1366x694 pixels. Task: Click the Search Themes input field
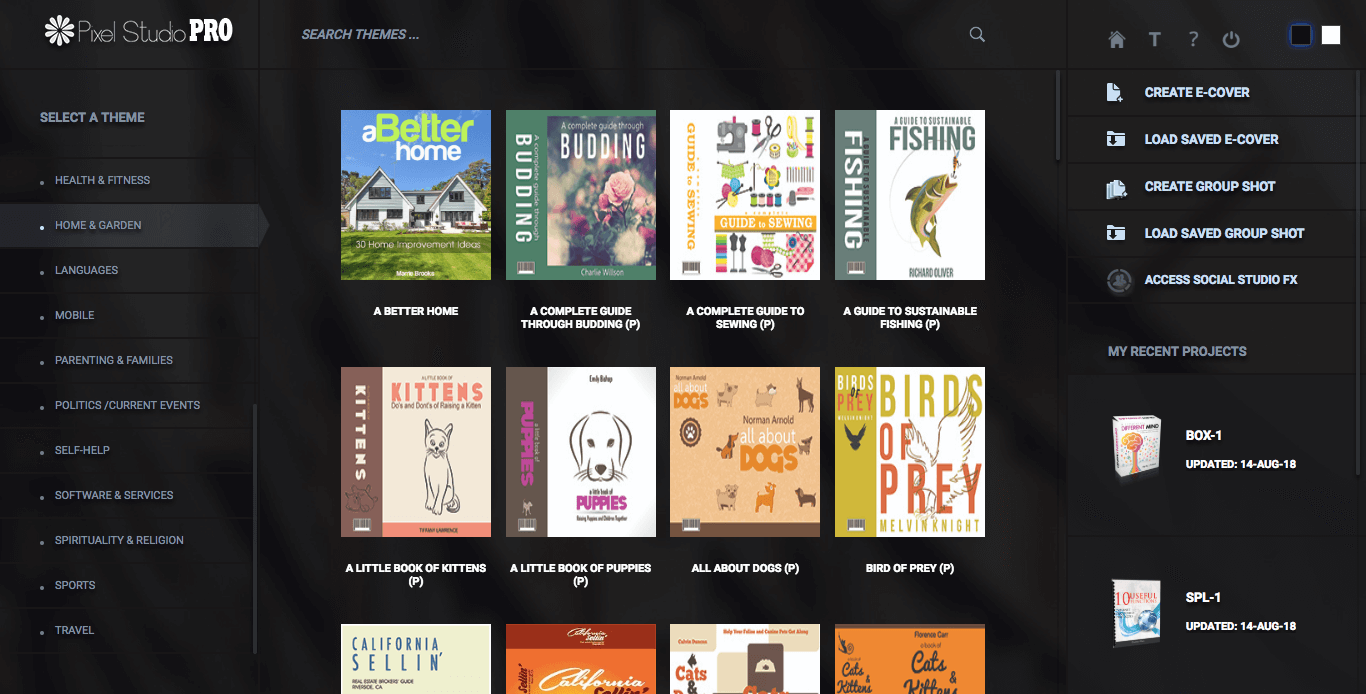[x=630, y=34]
